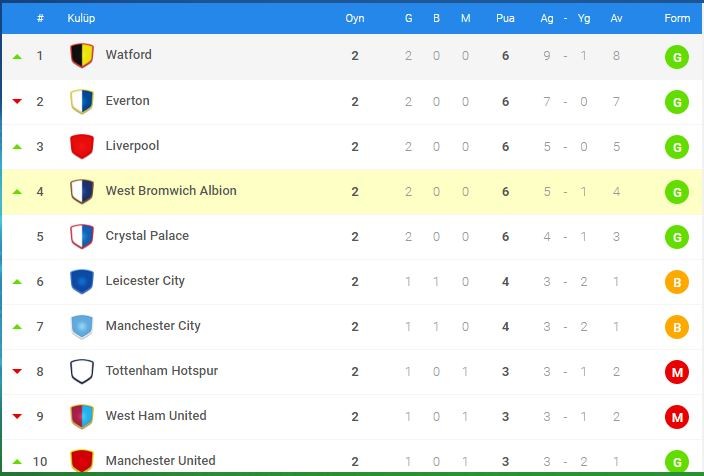
Task: Click Watford's green G form badge
Action: [677, 57]
